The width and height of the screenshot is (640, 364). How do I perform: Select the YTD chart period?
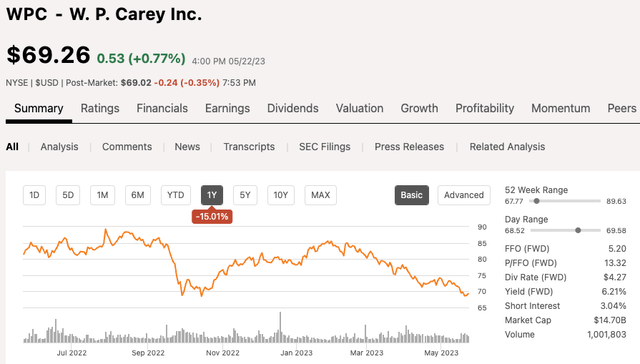(x=176, y=195)
